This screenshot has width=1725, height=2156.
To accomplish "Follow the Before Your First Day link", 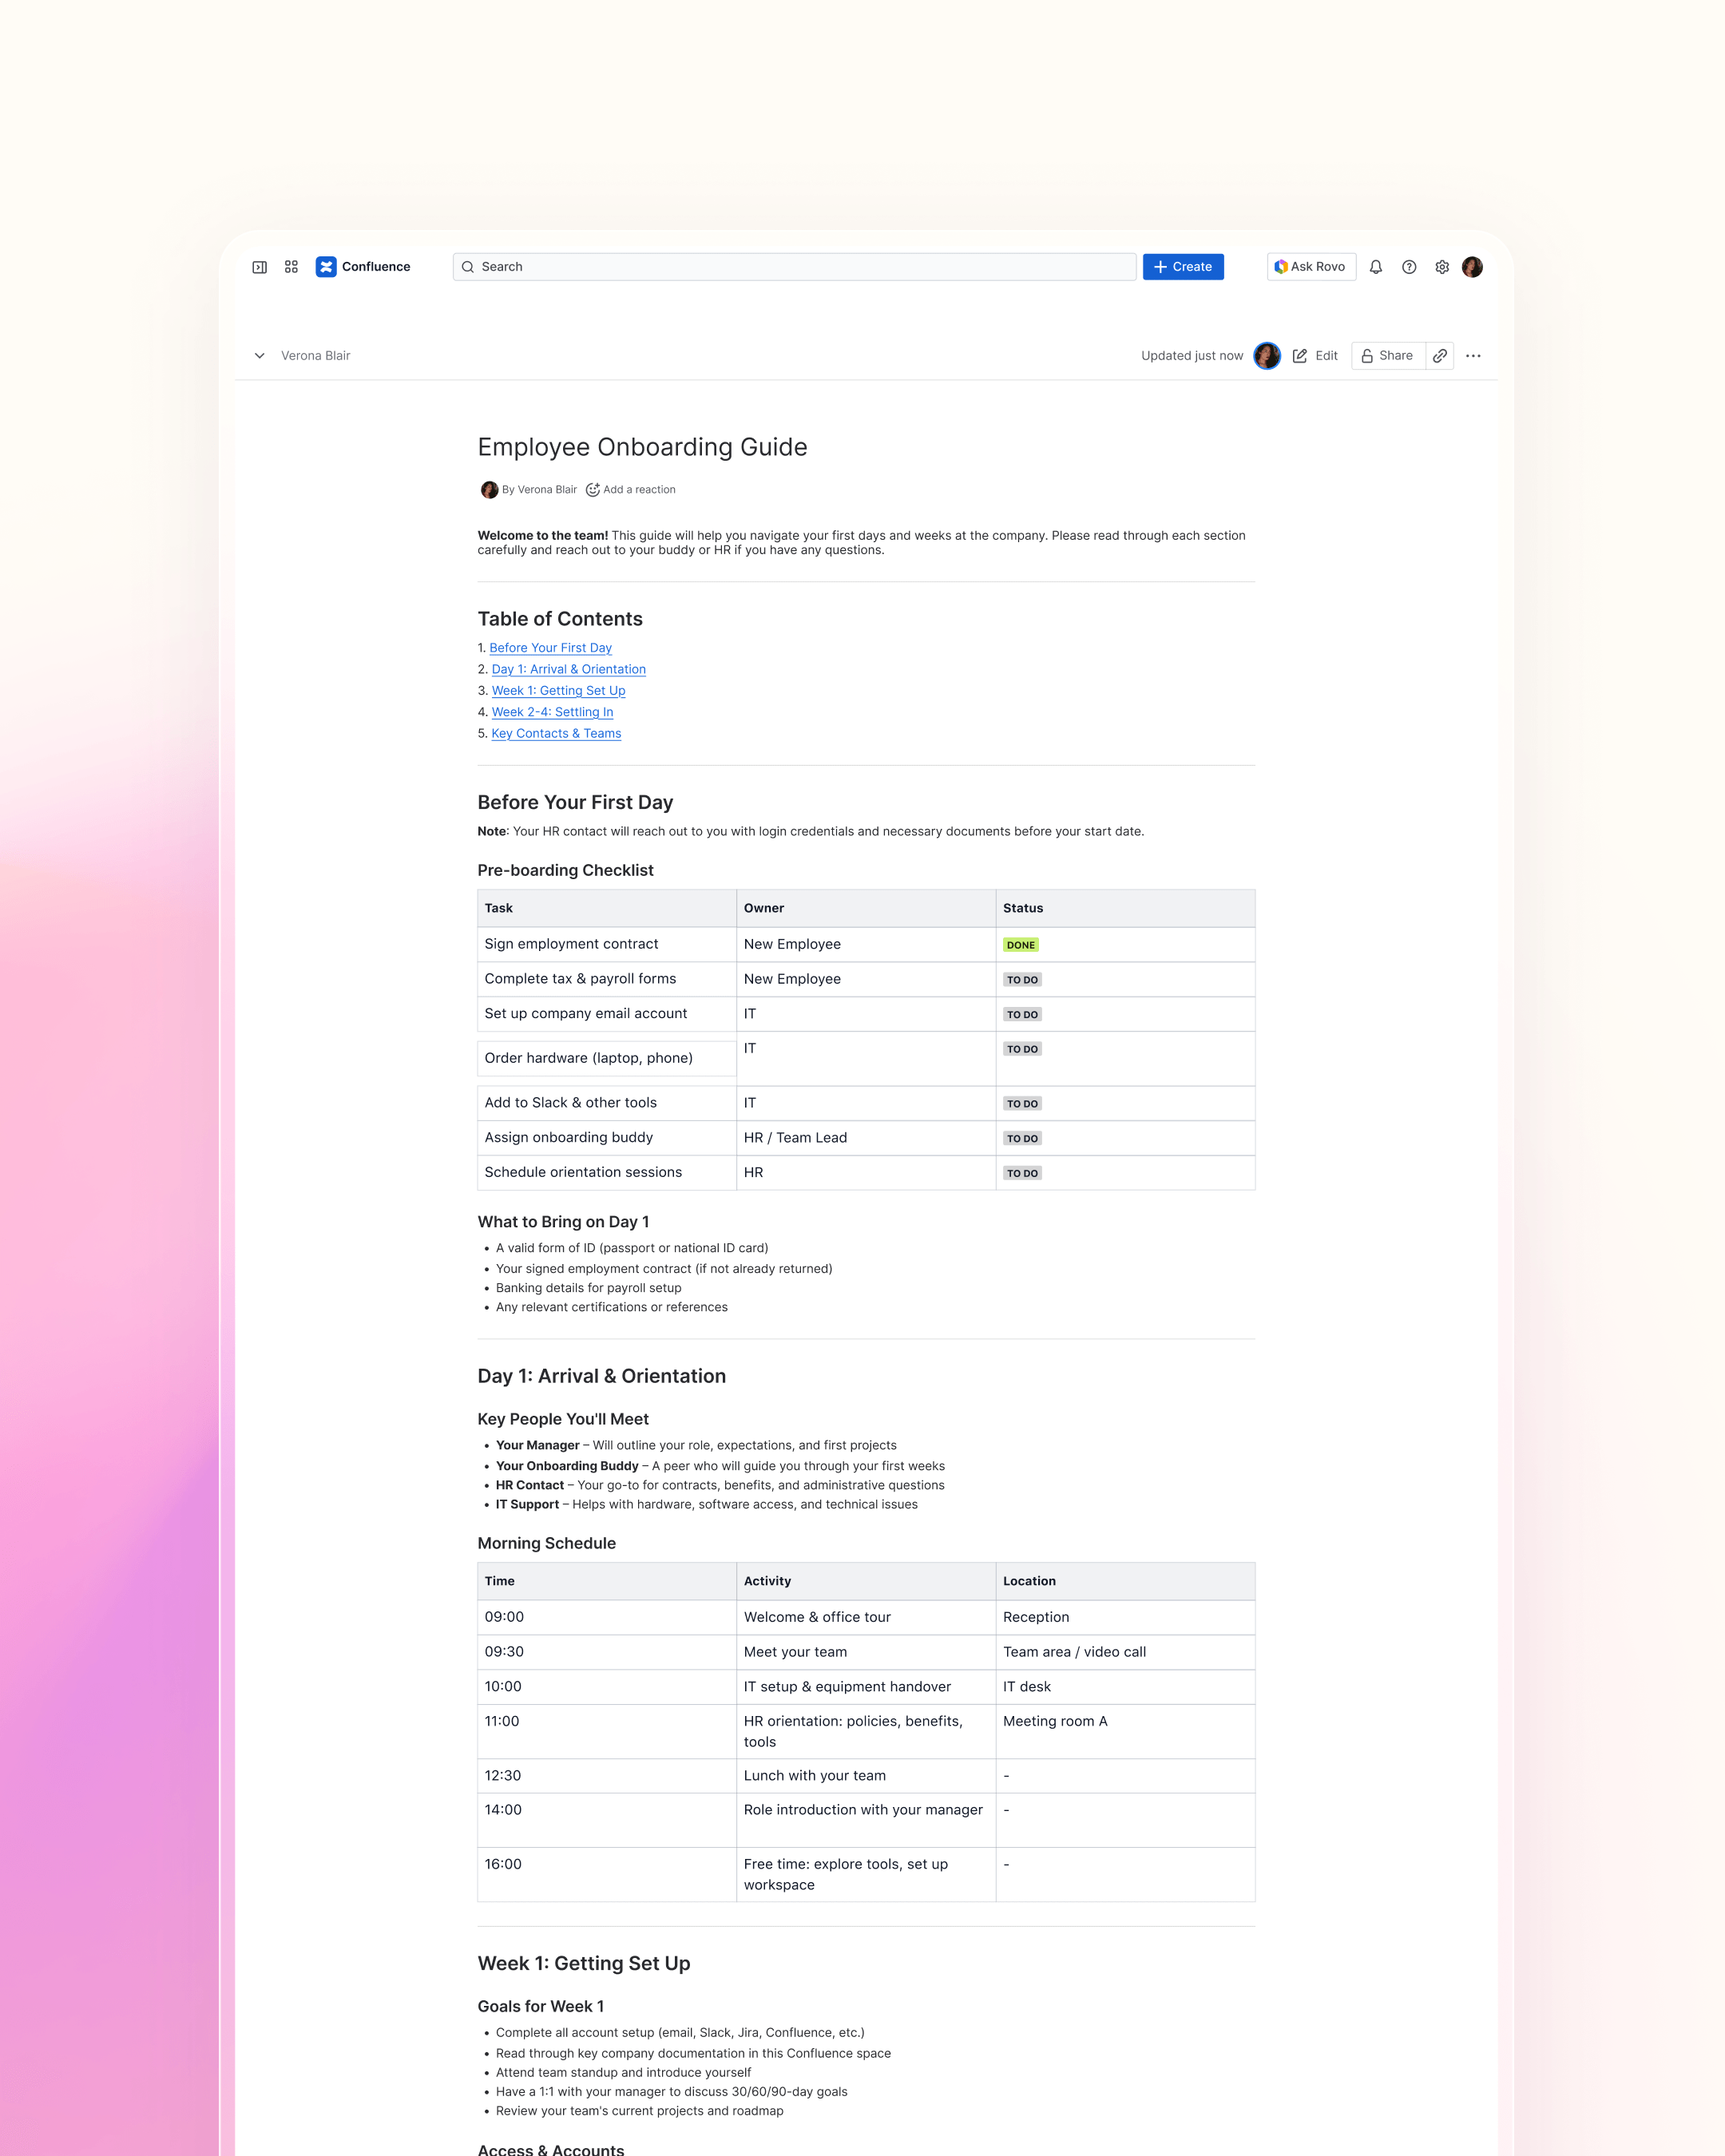I will (550, 648).
